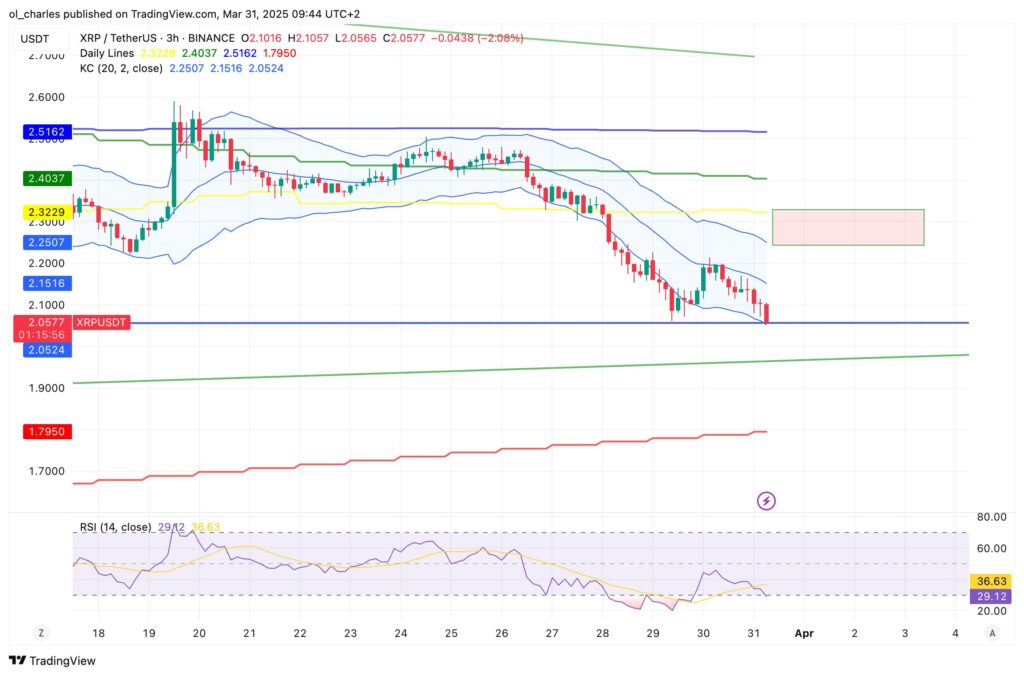
Task: Open timezone settings via the Z axis button
Action: (x=40, y=633)
